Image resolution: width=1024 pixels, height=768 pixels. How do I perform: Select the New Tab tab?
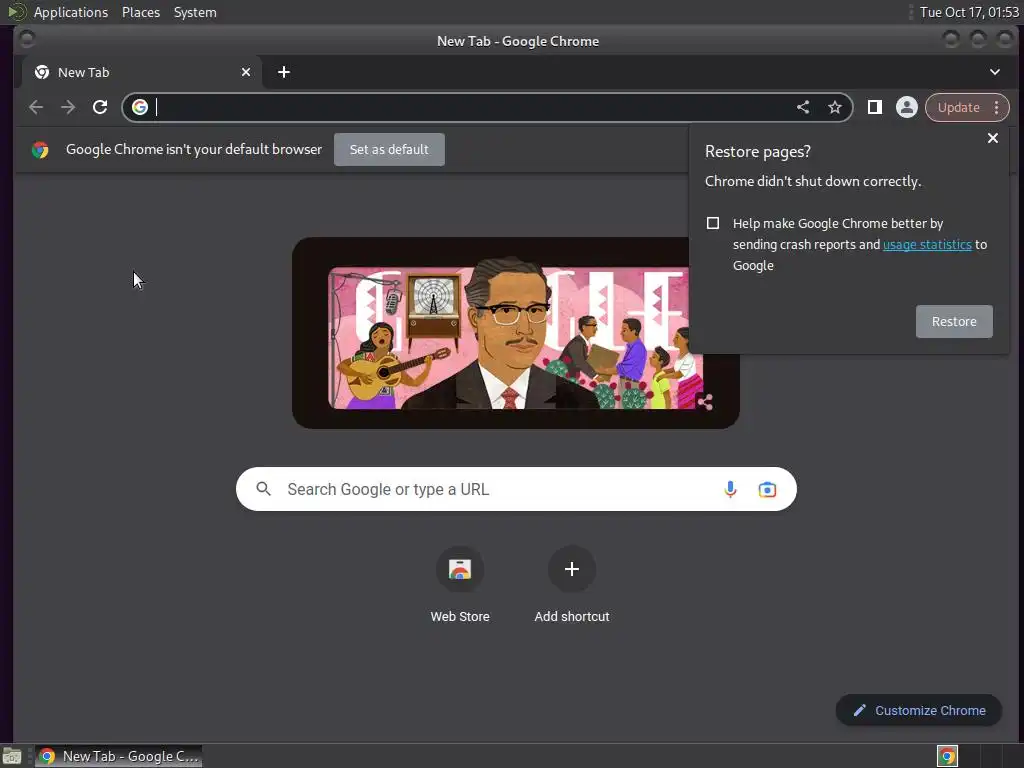(x=142, y=72)
